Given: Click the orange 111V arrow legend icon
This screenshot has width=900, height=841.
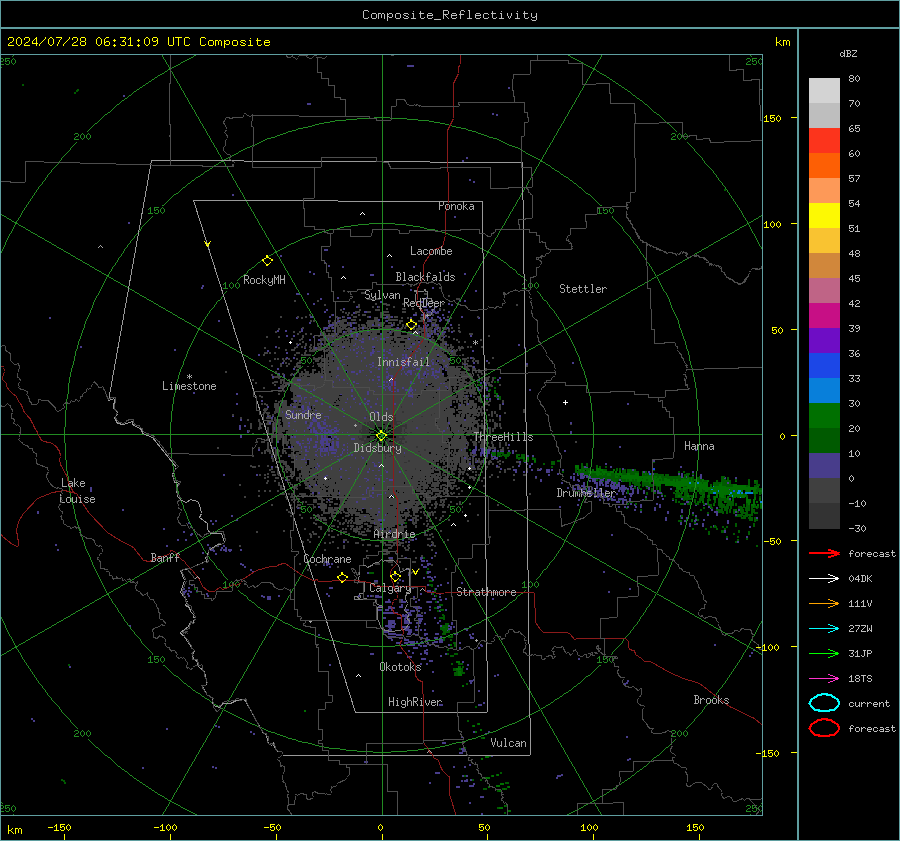Looking at the screenshot, I should (x=824, y=603).
